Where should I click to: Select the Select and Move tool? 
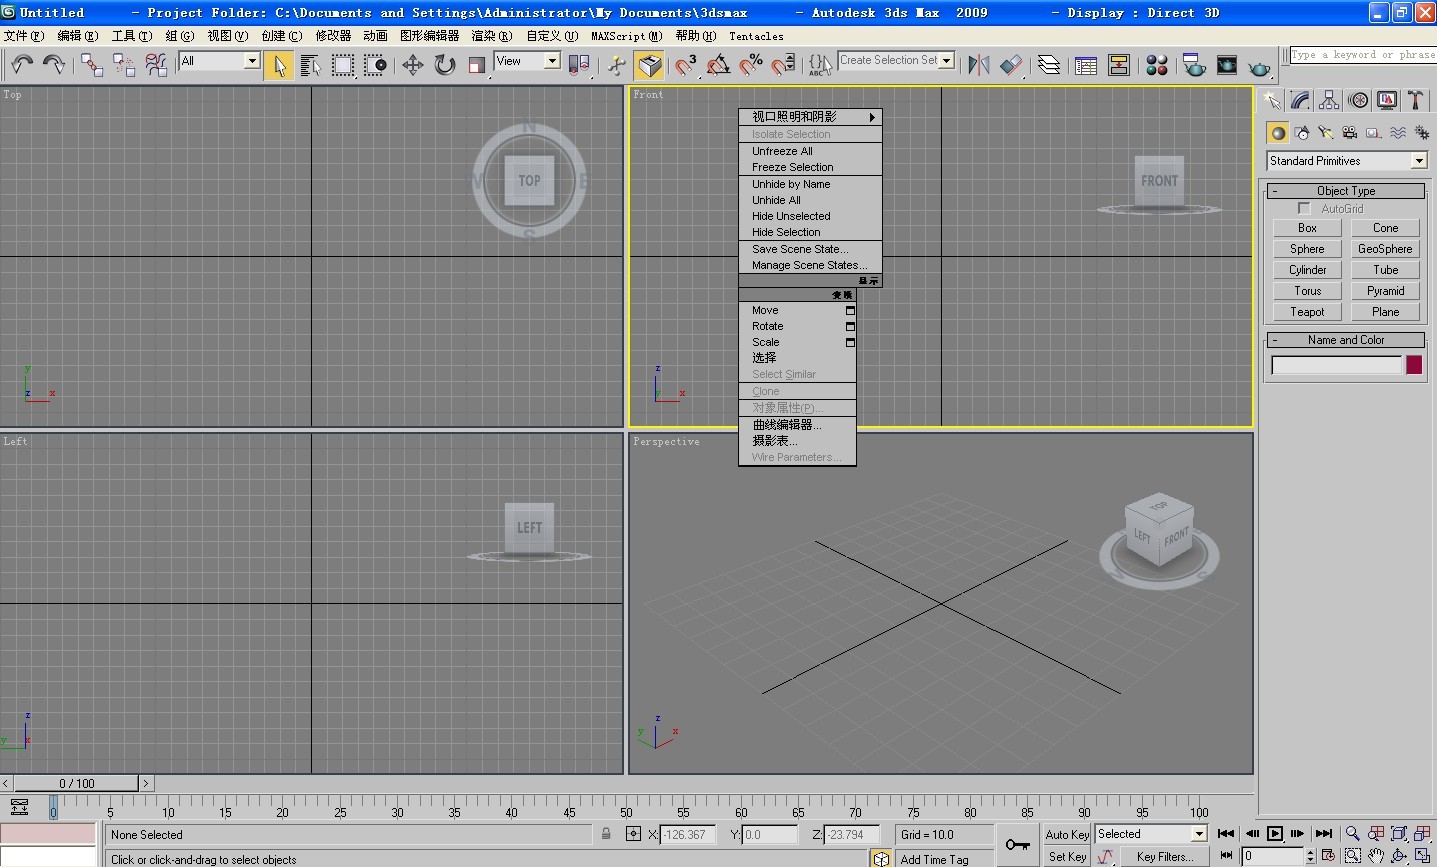click(412, 65)
